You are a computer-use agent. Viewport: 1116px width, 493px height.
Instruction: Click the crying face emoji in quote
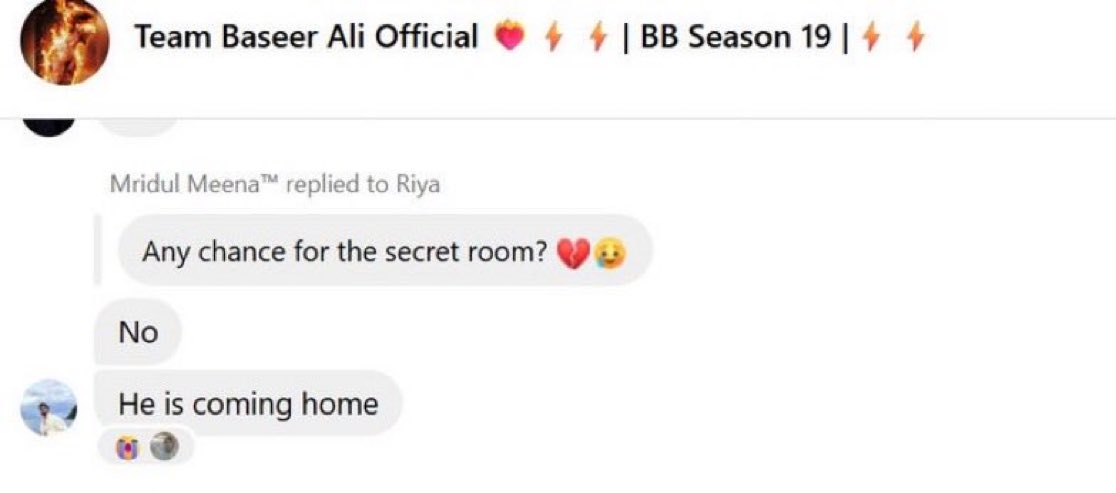(610, 253)
